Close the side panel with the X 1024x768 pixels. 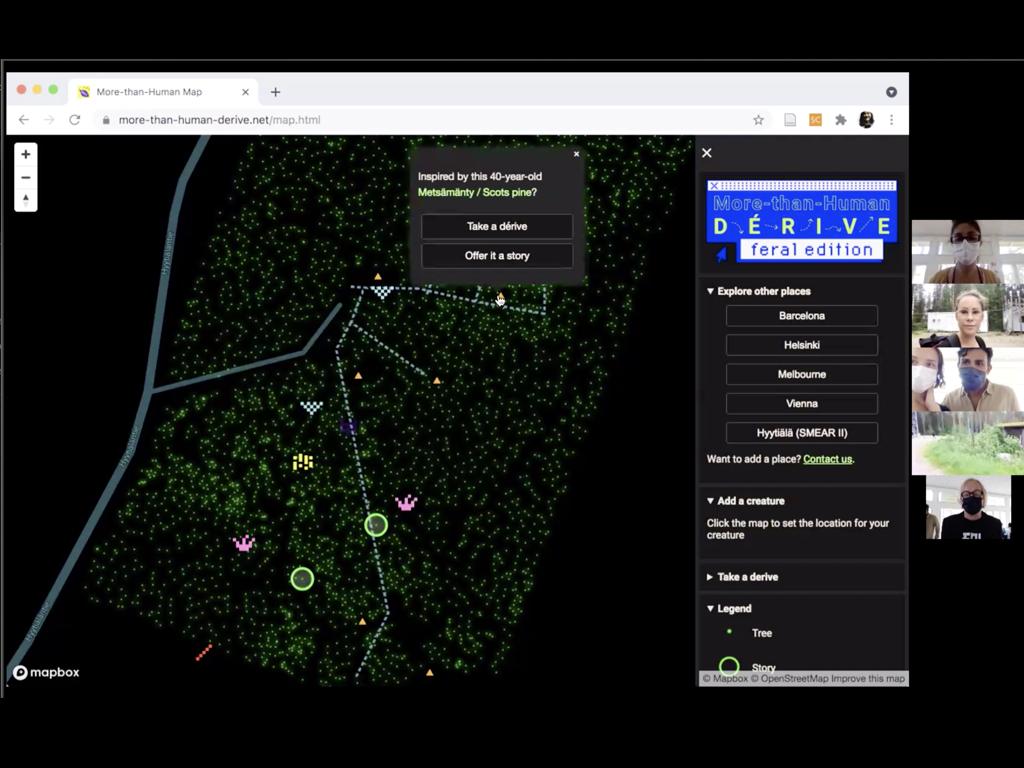point(707,153)
